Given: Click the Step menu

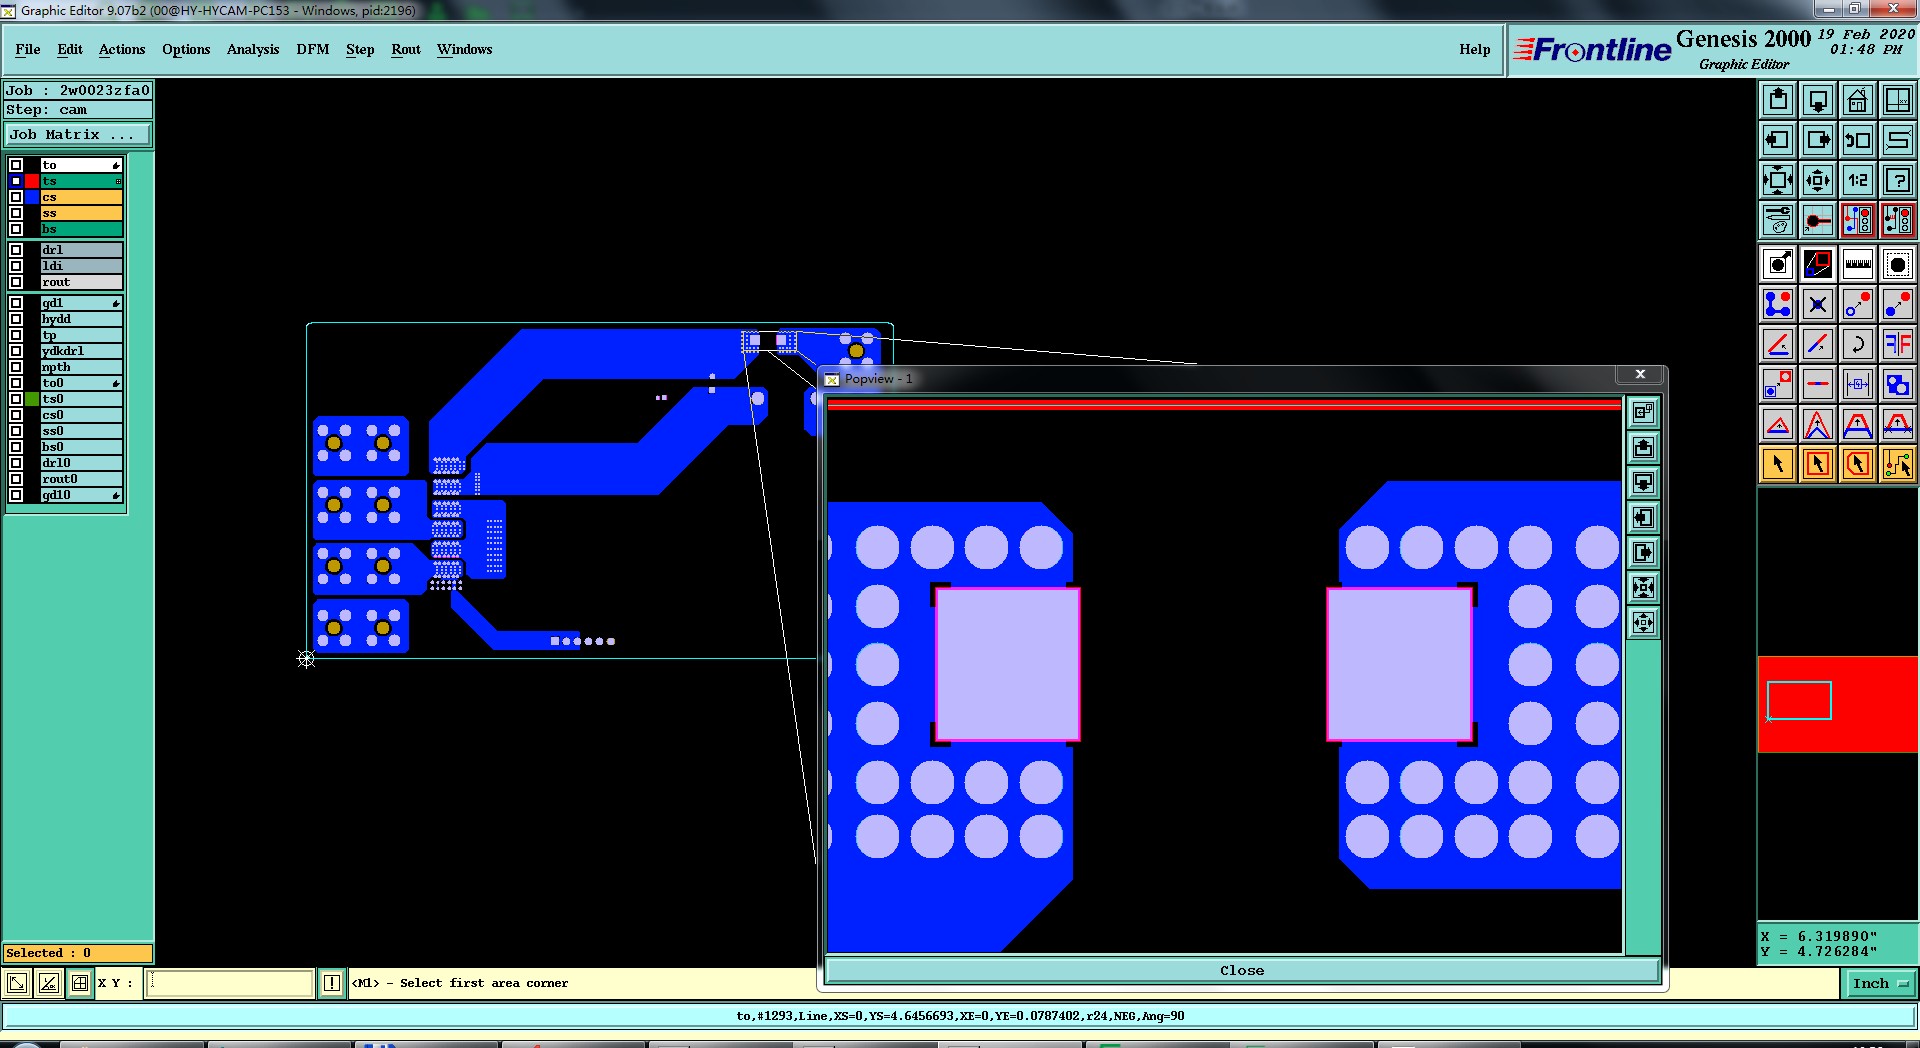Looking at the screenshot, I should point(360,49).
